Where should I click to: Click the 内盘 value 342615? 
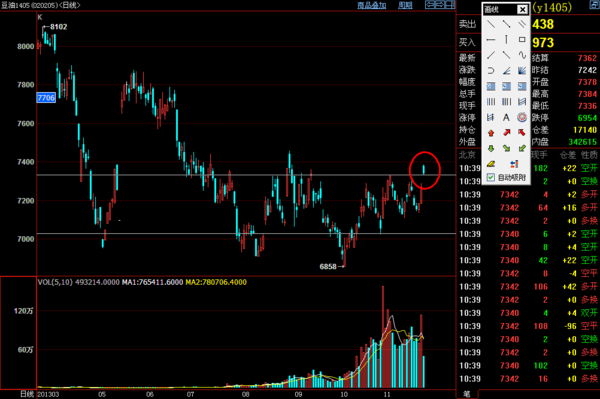point(583,142)
